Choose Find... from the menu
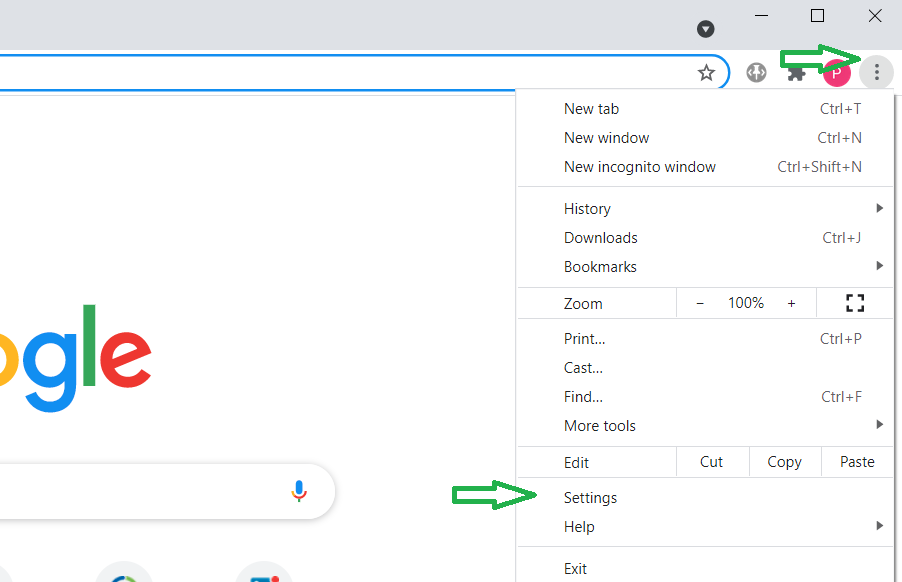902x582 pixels. pos(705,396)
